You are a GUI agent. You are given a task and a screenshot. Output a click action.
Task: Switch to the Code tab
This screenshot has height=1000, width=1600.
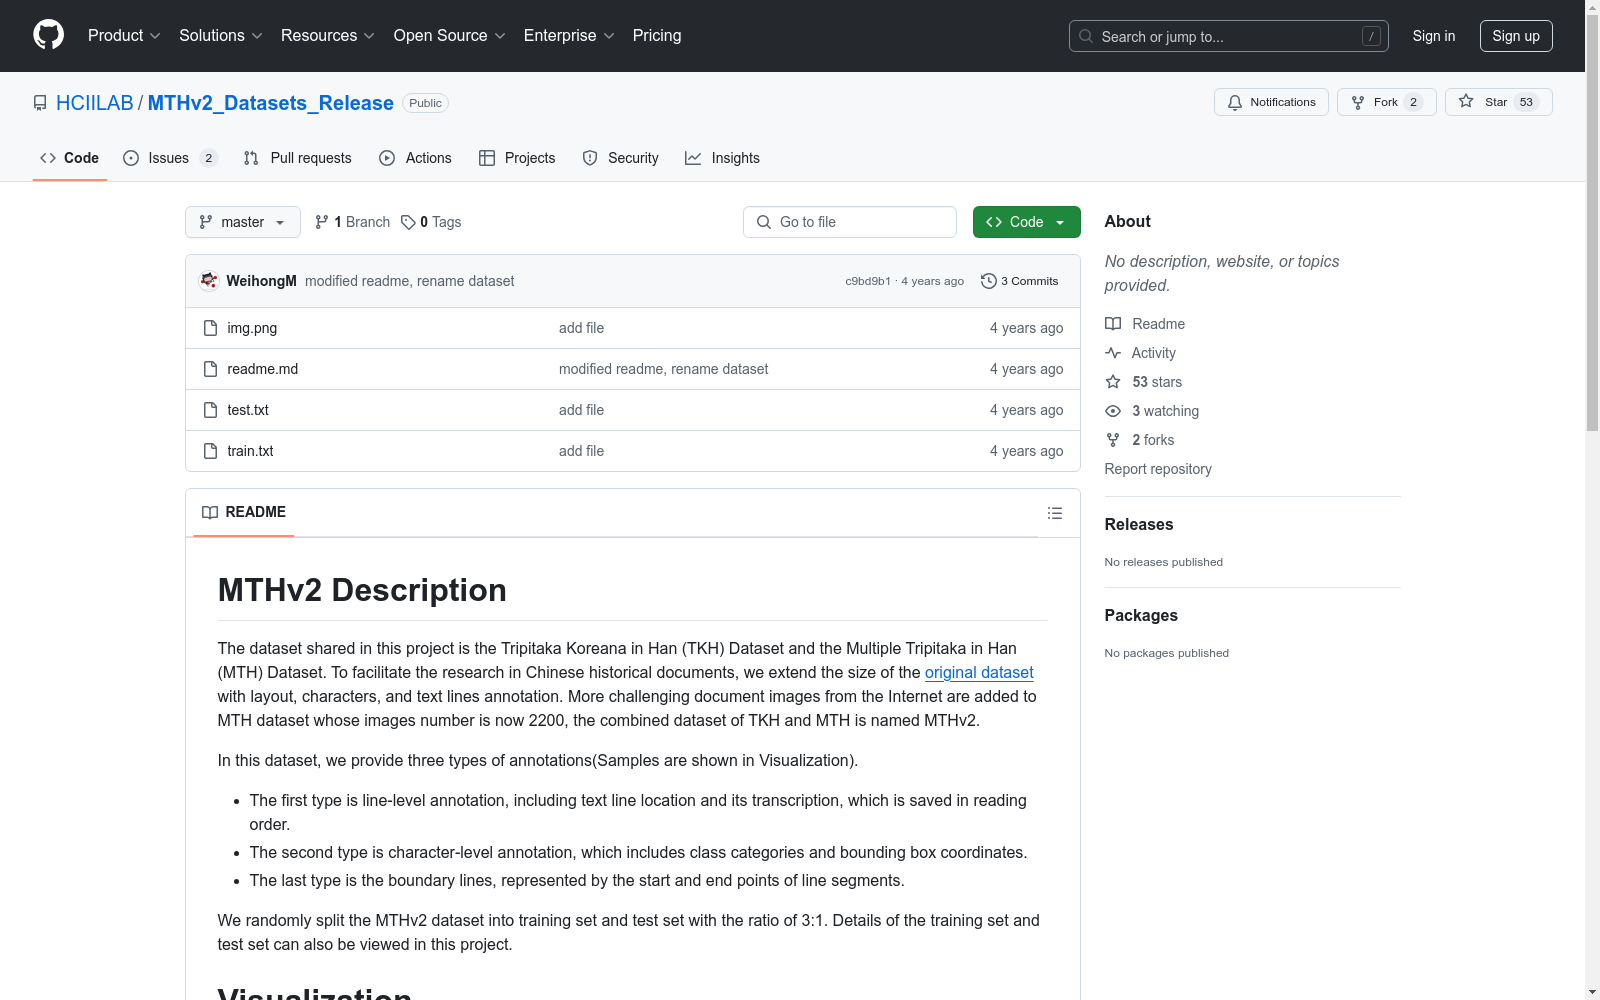70,158
